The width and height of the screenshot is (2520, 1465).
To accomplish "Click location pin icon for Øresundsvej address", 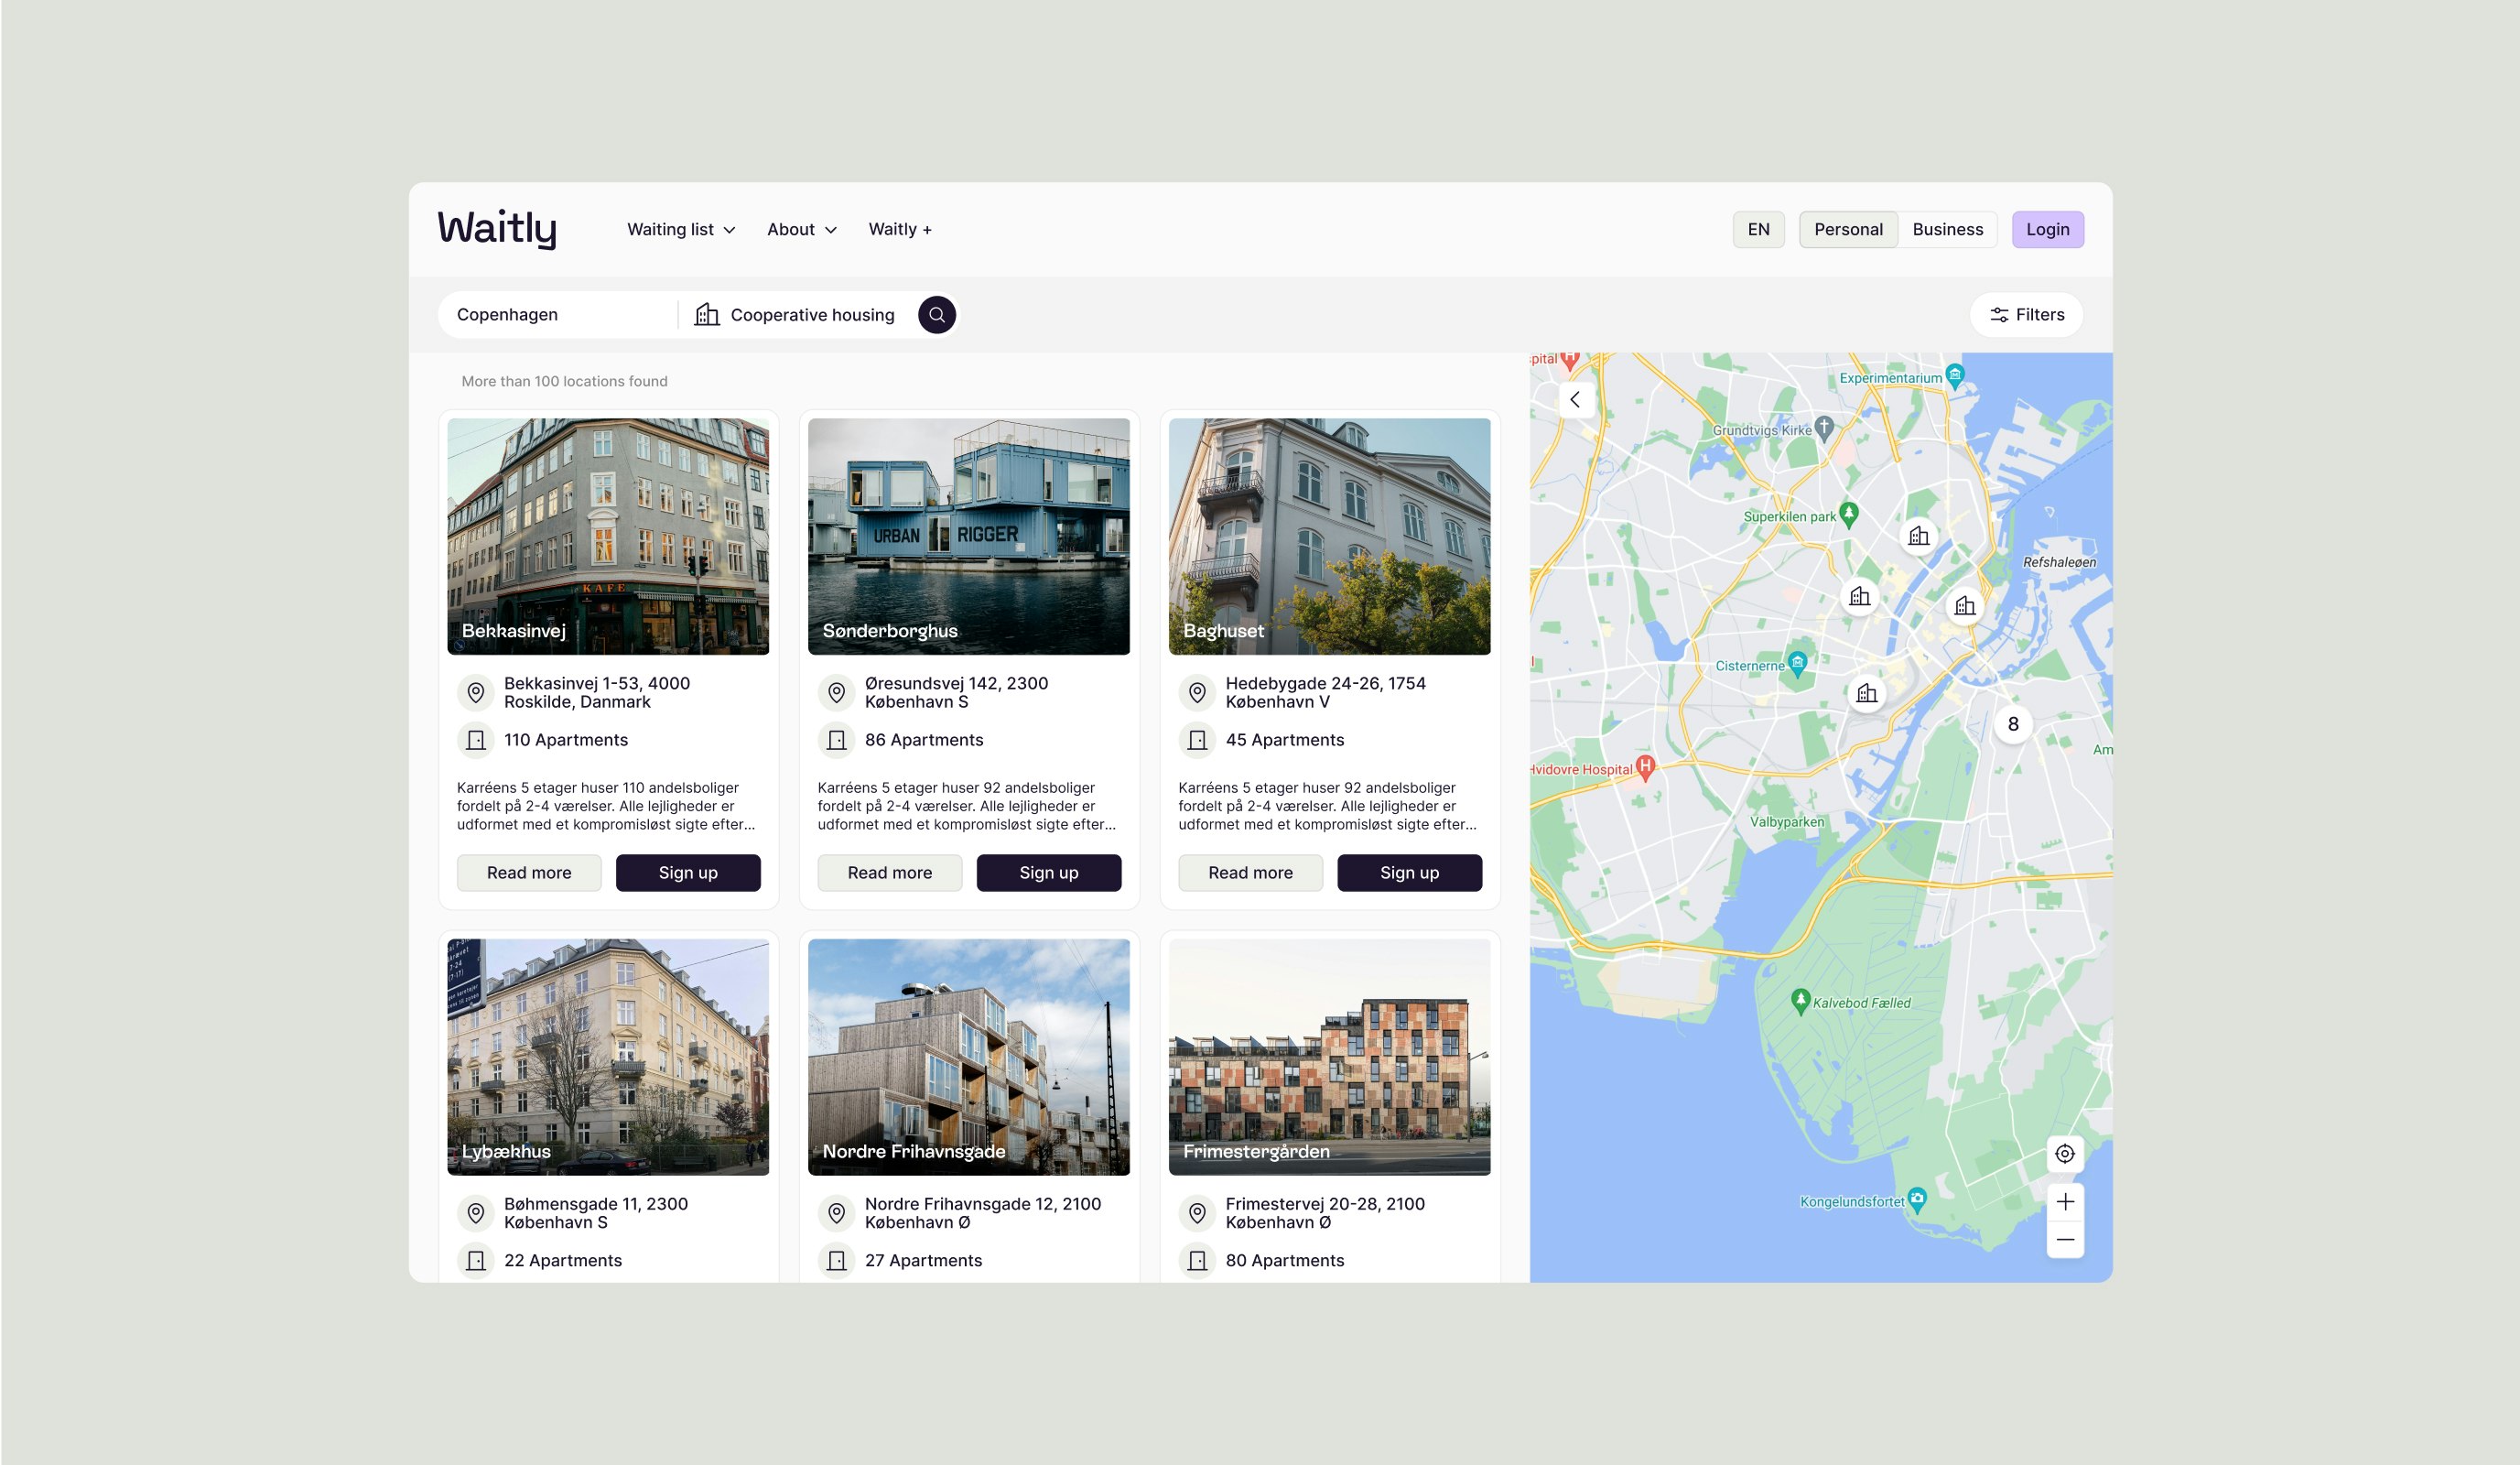I will pyautogui.click(x=837, y=693).
